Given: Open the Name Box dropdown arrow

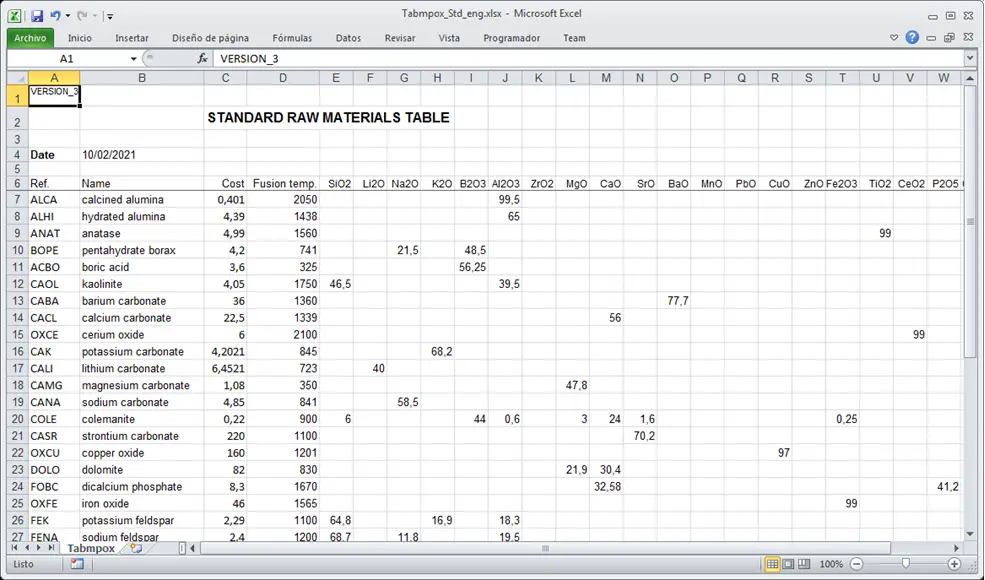Looking at the screenshot, I should pos(134,59).
